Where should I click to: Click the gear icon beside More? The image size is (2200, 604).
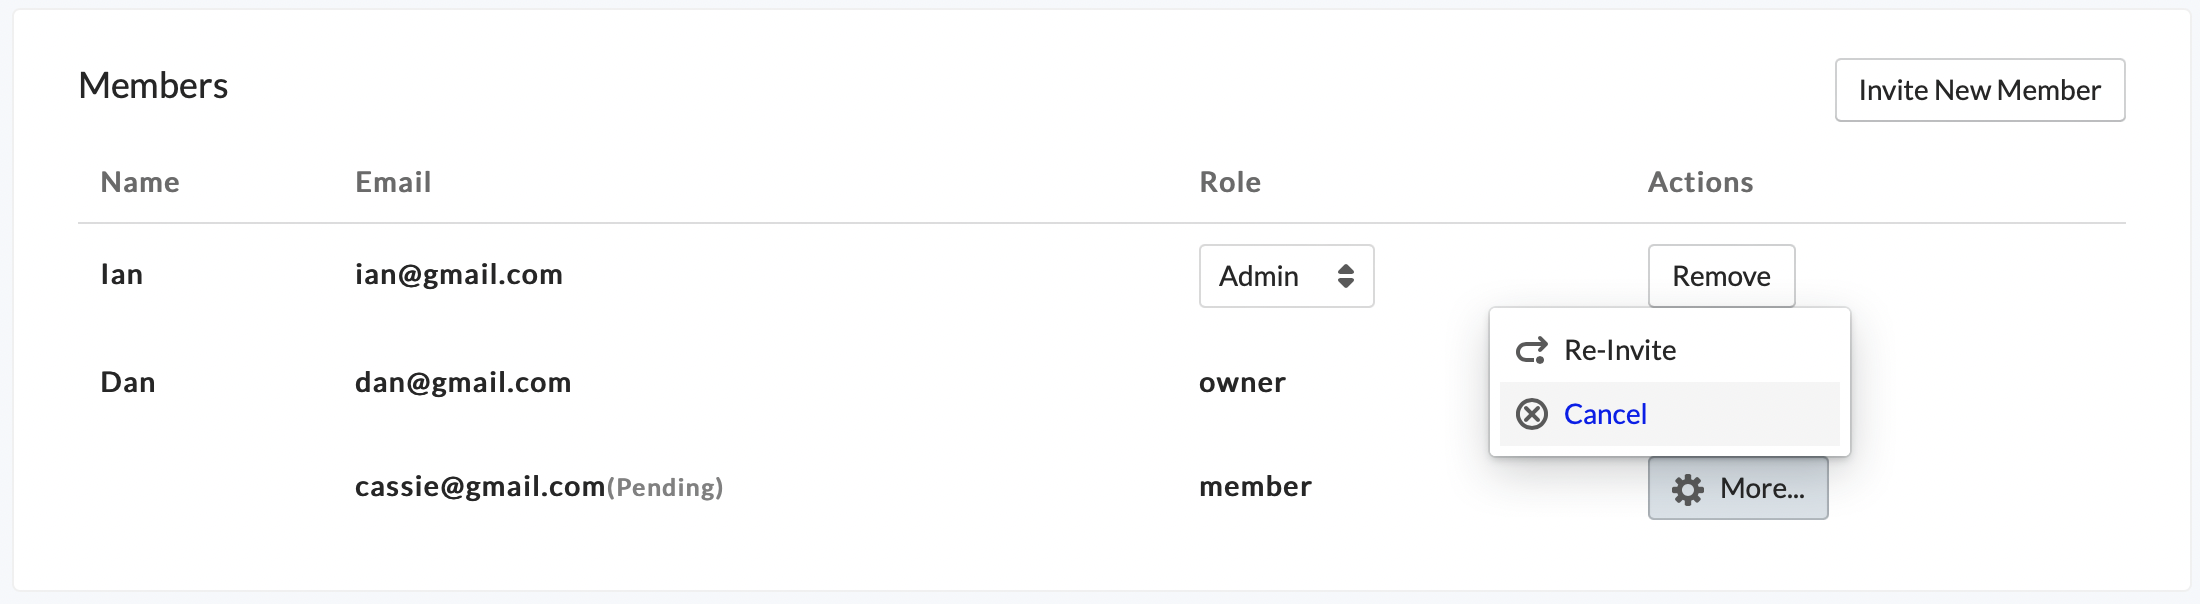point(1688,489)
